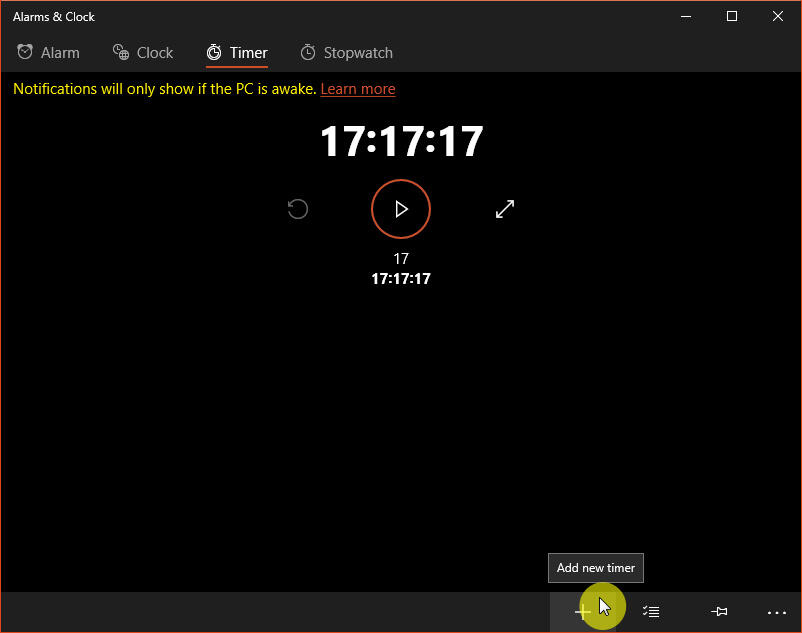Click the large 17:17:17 countdown display
The width and height of the screenshot is (802, 633).
(402, 141)
